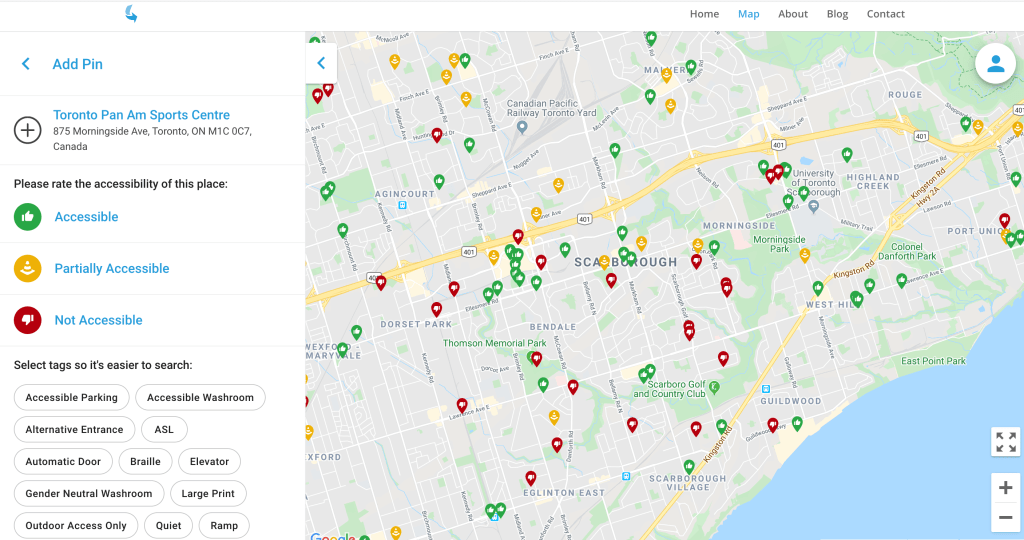Click the yellow Partially Accessible icon
Screen dimensions: 1024x540
[x=27, y=269]
